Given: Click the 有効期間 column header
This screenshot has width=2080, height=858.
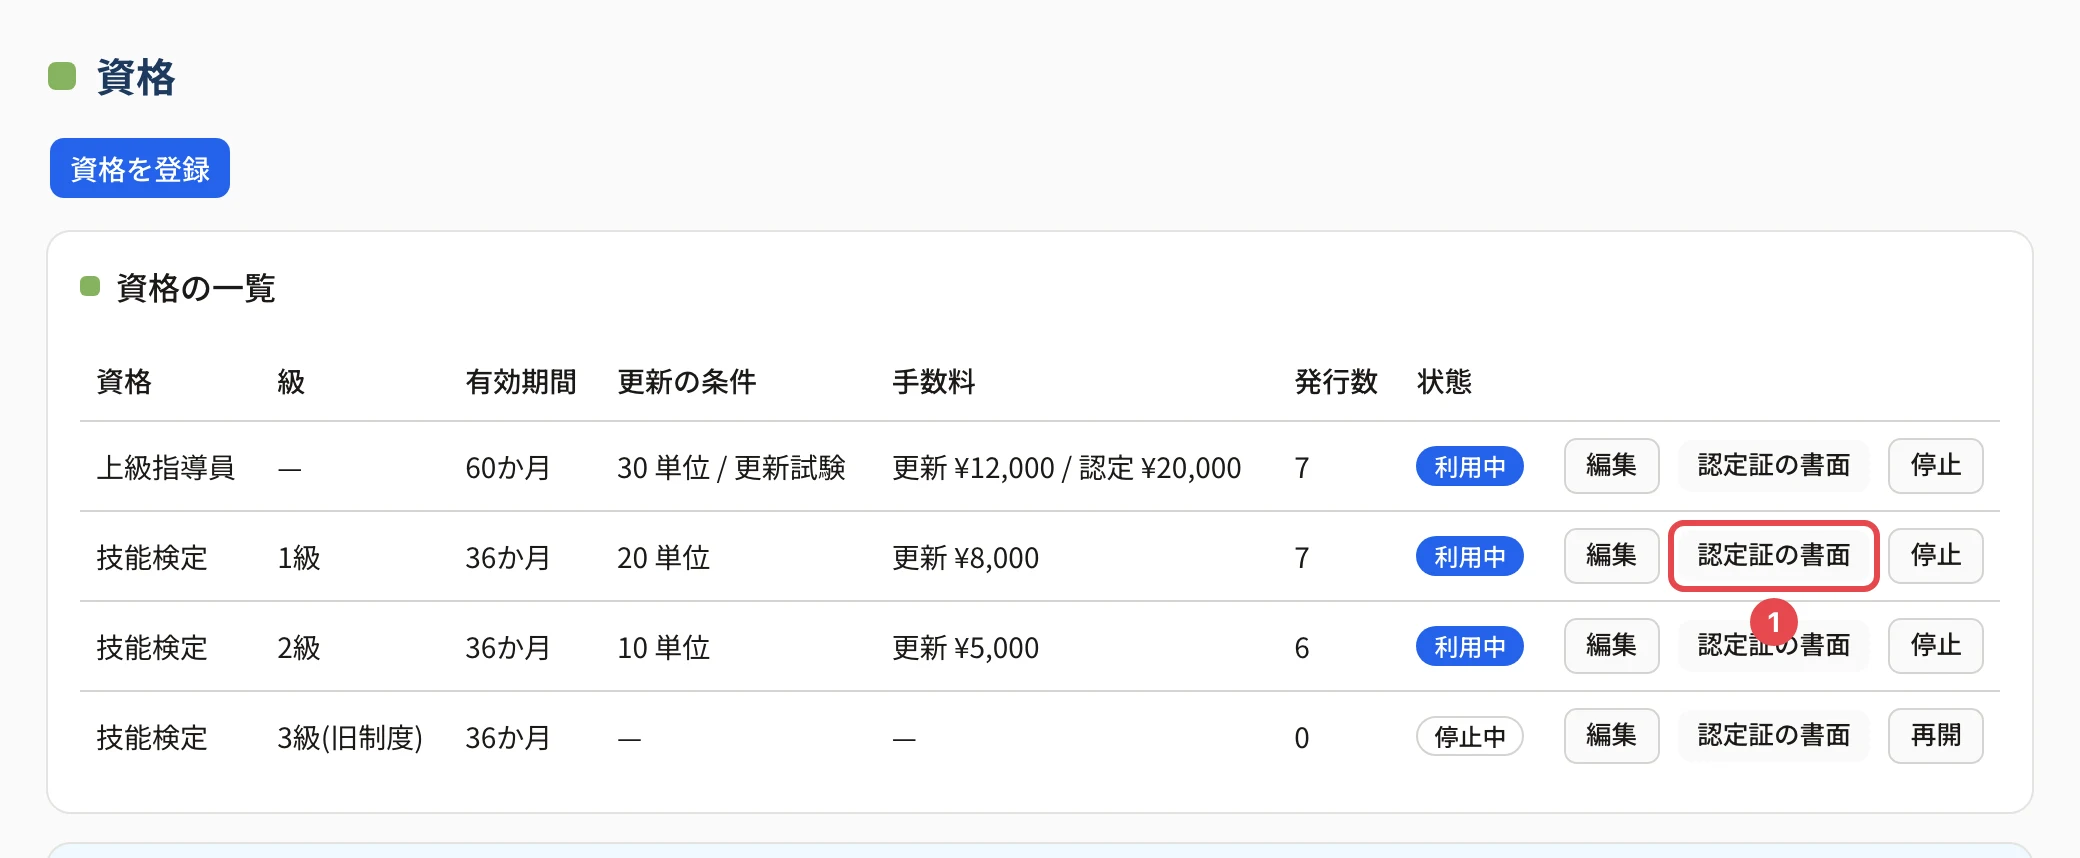Looking at the screenshot, I should tap(521, 382).
